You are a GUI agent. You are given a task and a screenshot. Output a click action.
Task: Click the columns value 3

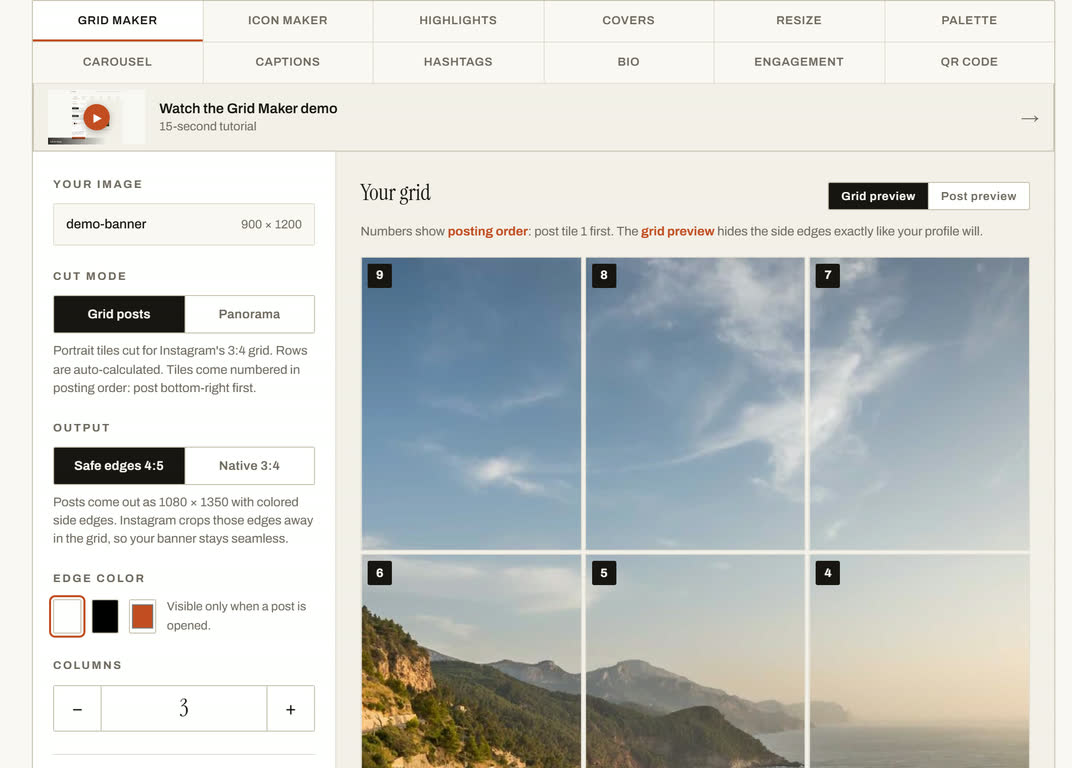tap(184, 709)
